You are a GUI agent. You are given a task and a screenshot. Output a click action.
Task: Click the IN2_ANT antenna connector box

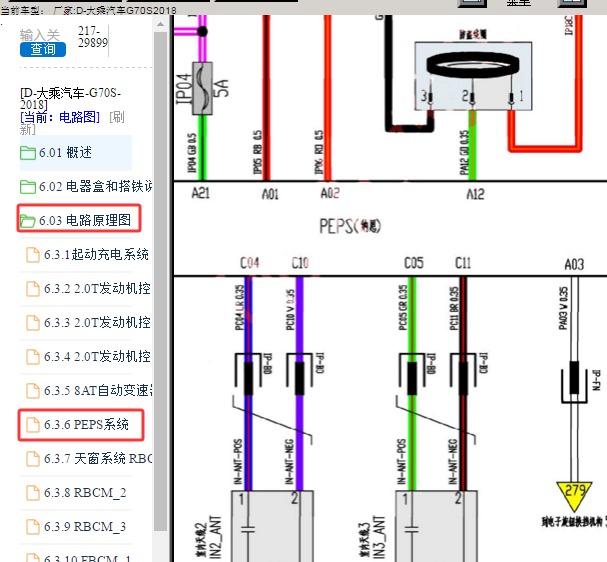pyautogui.click(x=273, y=526)
